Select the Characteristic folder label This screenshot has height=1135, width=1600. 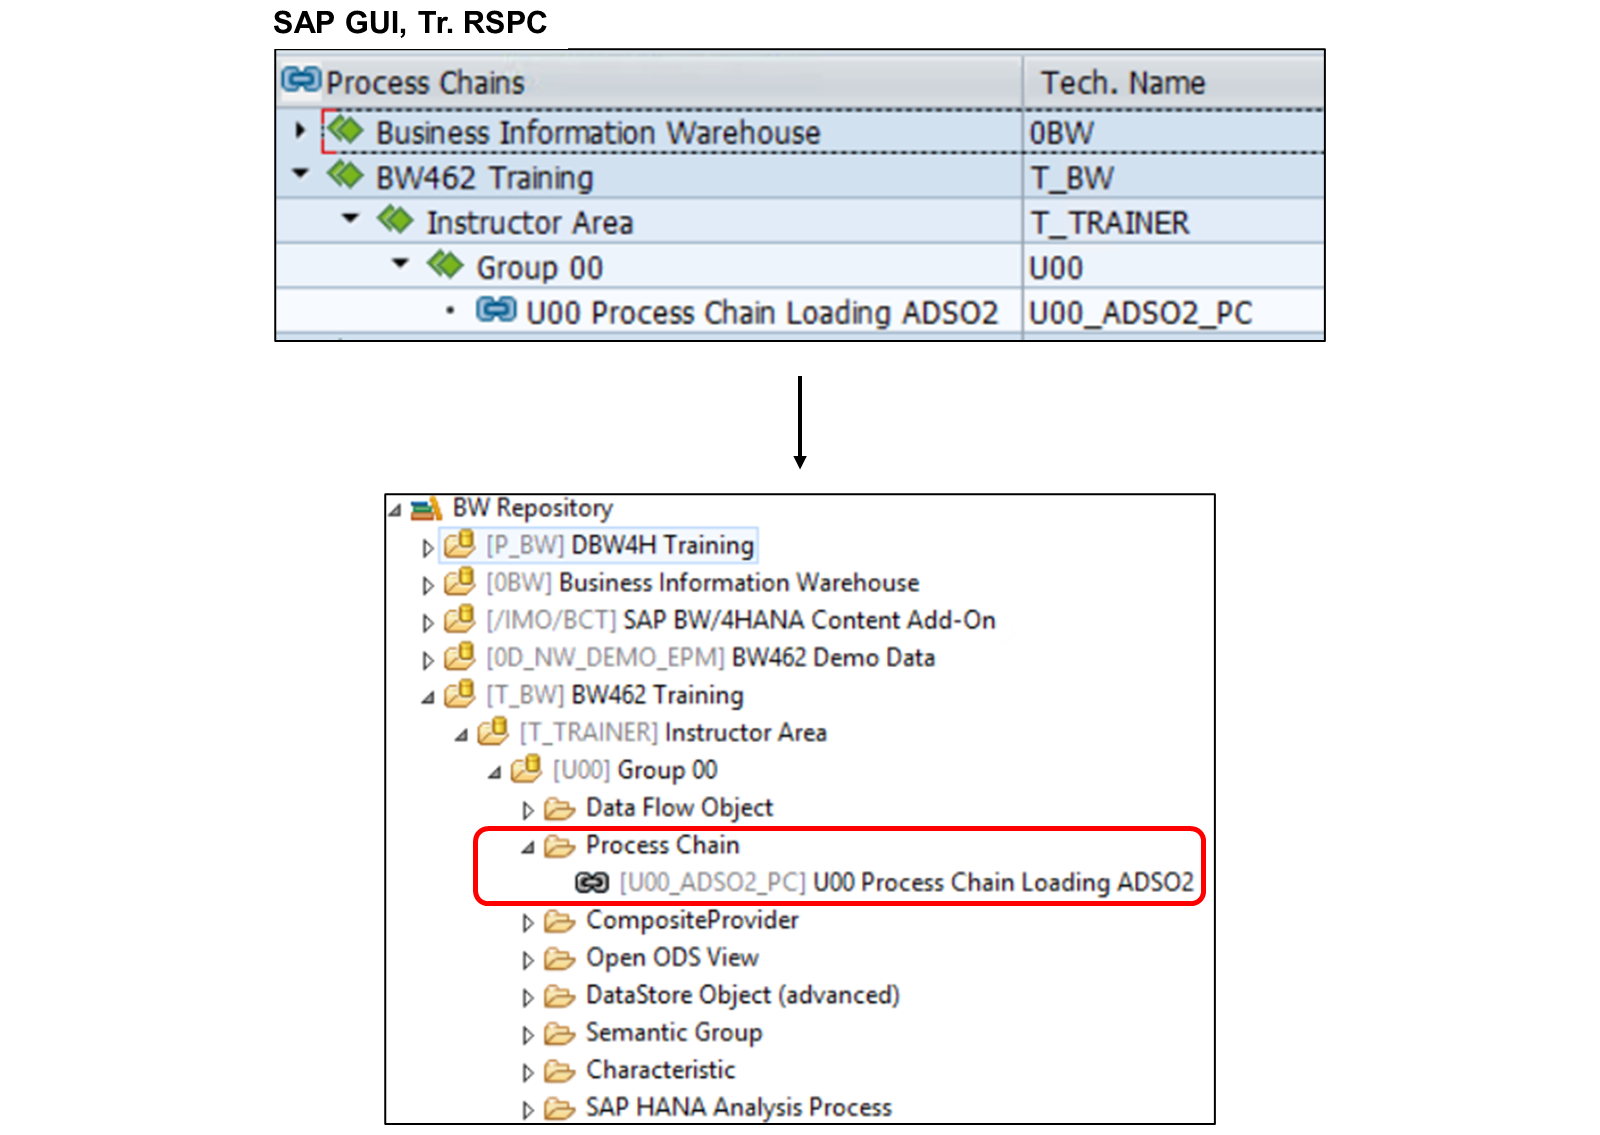point(660,1070)
